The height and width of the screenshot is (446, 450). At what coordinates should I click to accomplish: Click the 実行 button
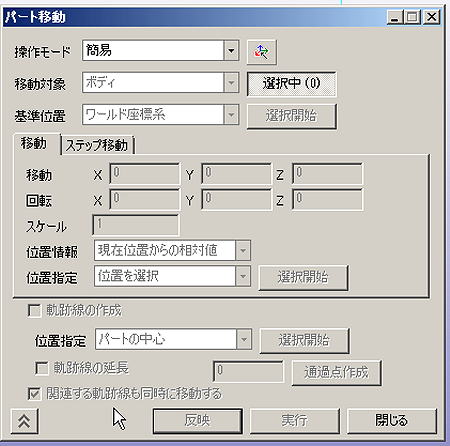[295, 421]
